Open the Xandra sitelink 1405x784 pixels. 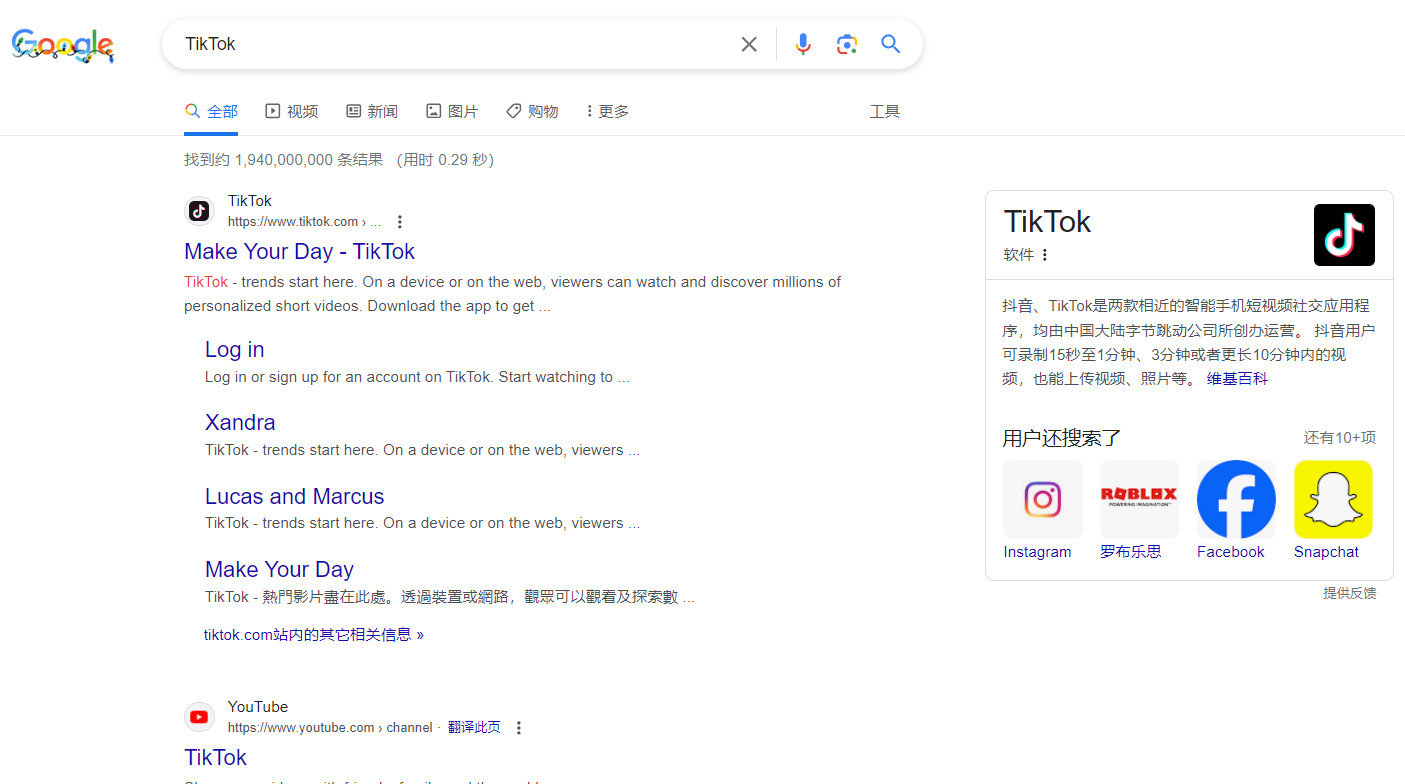pos(240,422)
